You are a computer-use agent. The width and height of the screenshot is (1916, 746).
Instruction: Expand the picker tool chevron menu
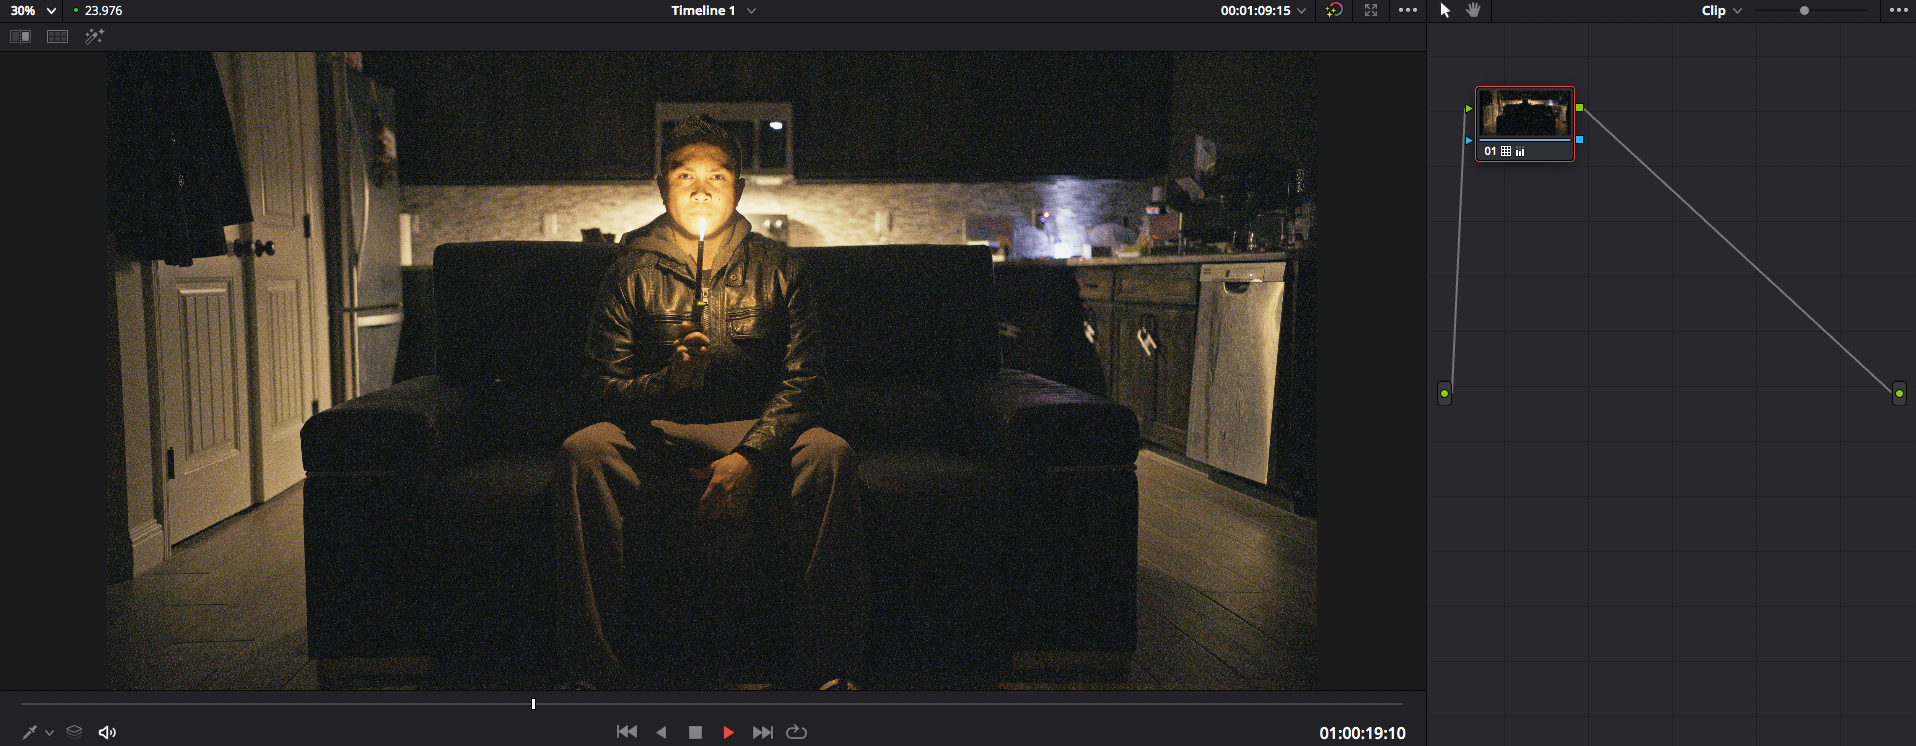click(49, 733)
